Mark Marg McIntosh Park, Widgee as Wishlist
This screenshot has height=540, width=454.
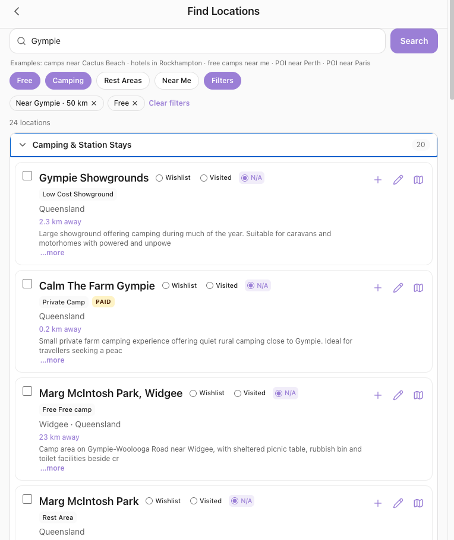[x=207, y=393]
